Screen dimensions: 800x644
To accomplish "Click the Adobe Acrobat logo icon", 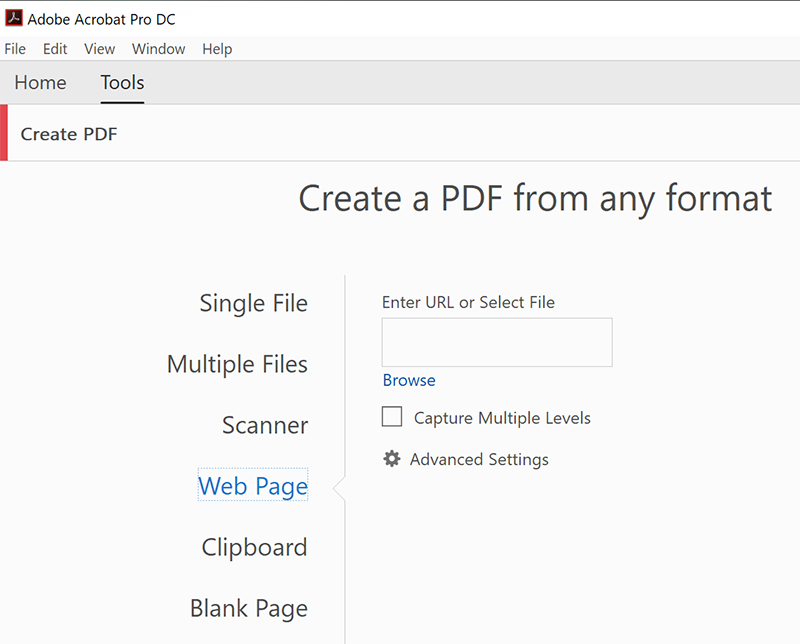I will point(14,18).
